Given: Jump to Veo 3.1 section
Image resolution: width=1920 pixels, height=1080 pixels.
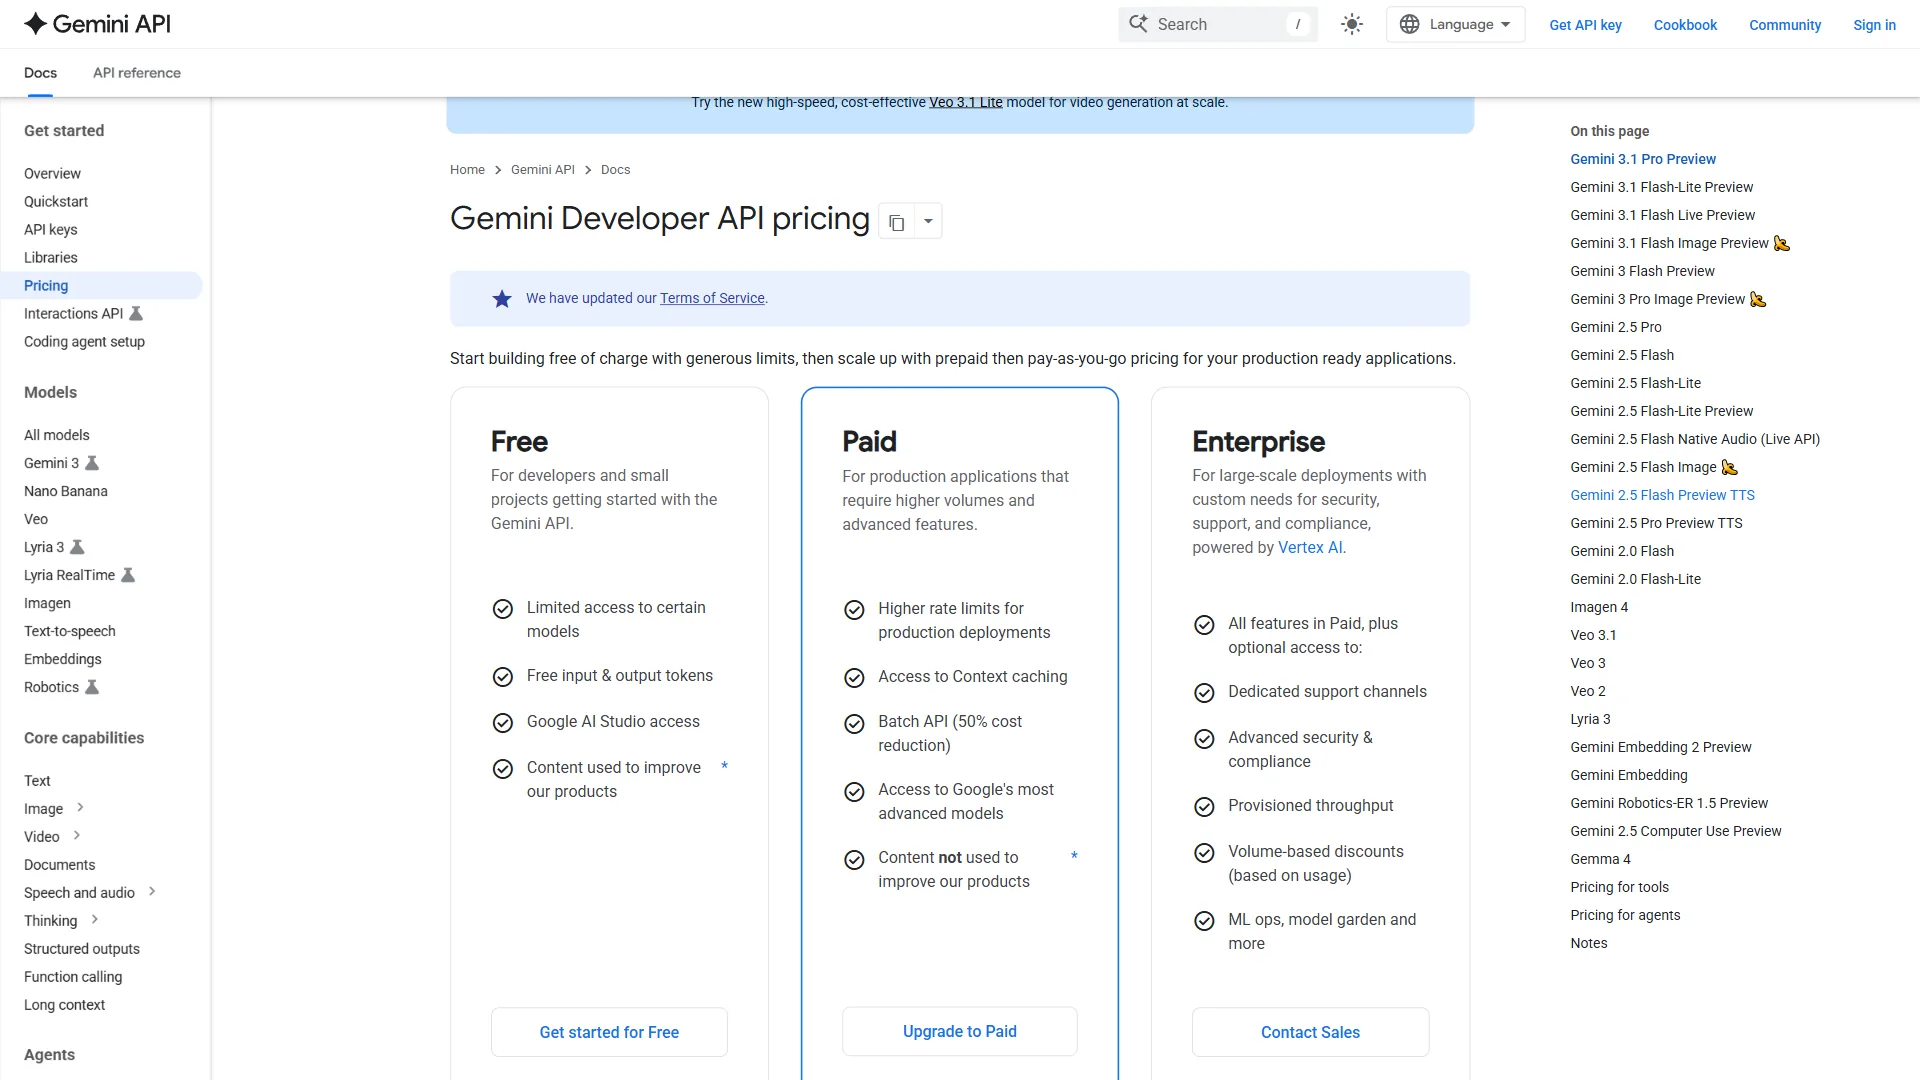Looking at the screenshot, I should [x=1593, y=635].
